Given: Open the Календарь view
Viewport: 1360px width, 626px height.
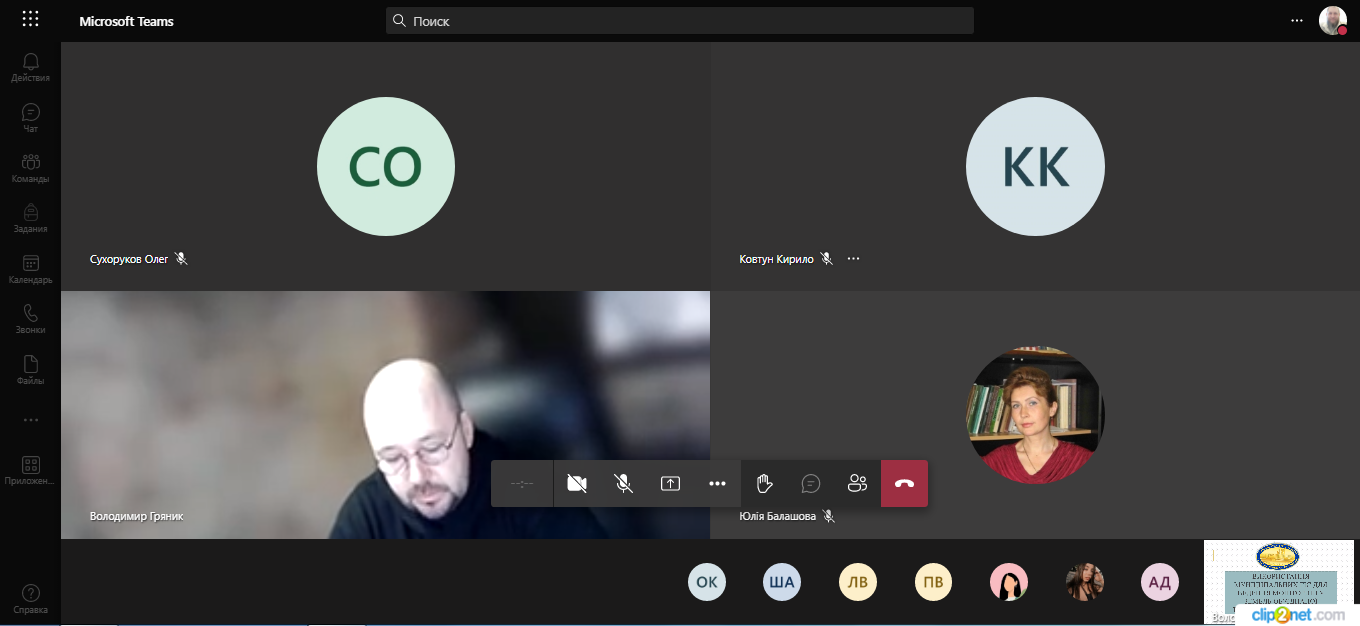Looking at the screenshot, I should coord(30,269).
